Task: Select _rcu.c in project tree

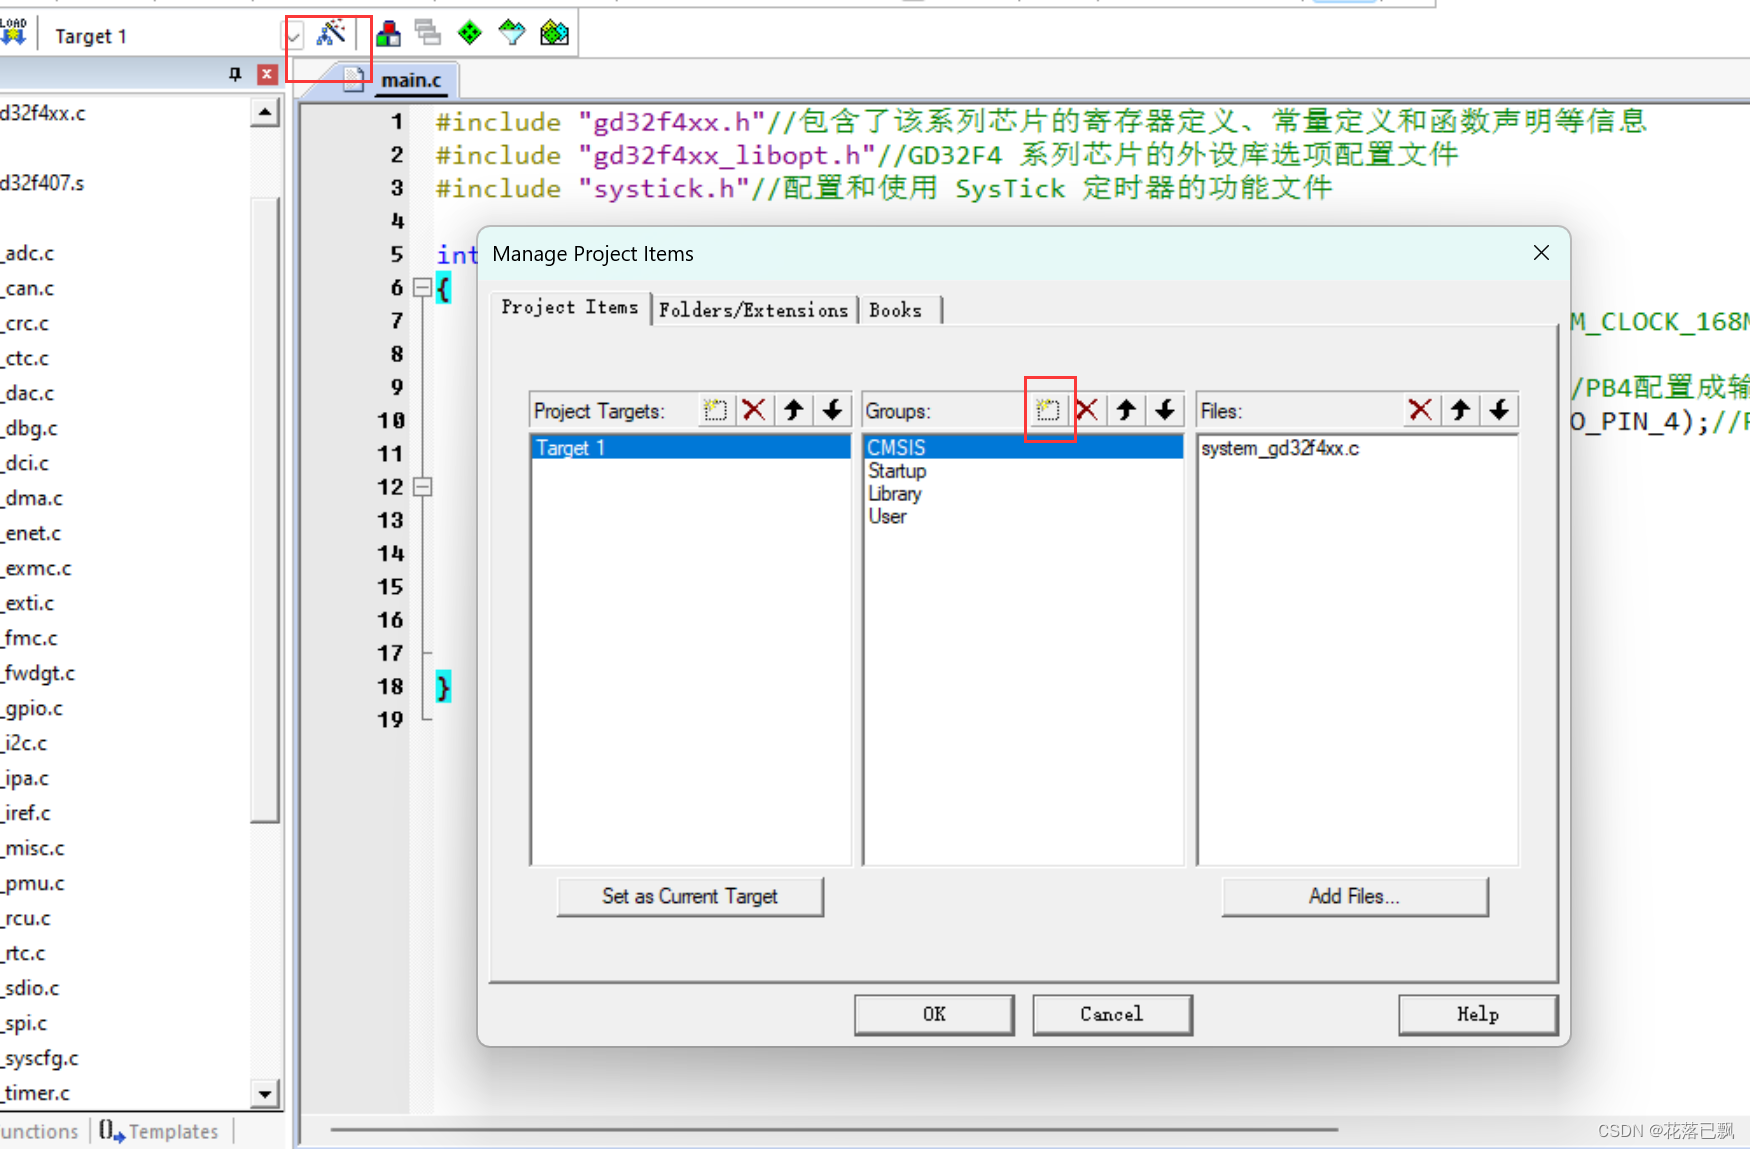Action: tap(26, 918)
